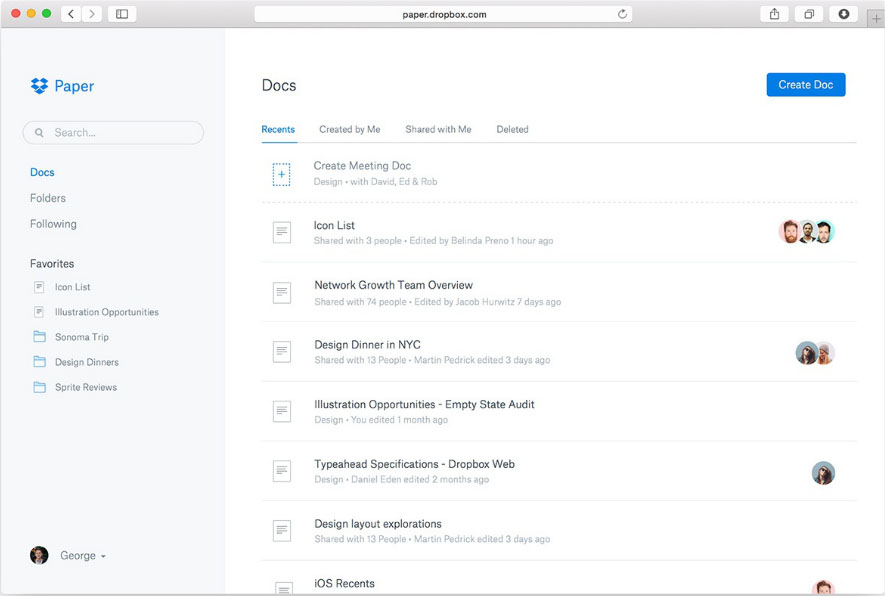Reload the page with the refresh icon
This screenshot has width=885, height=596.
(x=622, y=14)
